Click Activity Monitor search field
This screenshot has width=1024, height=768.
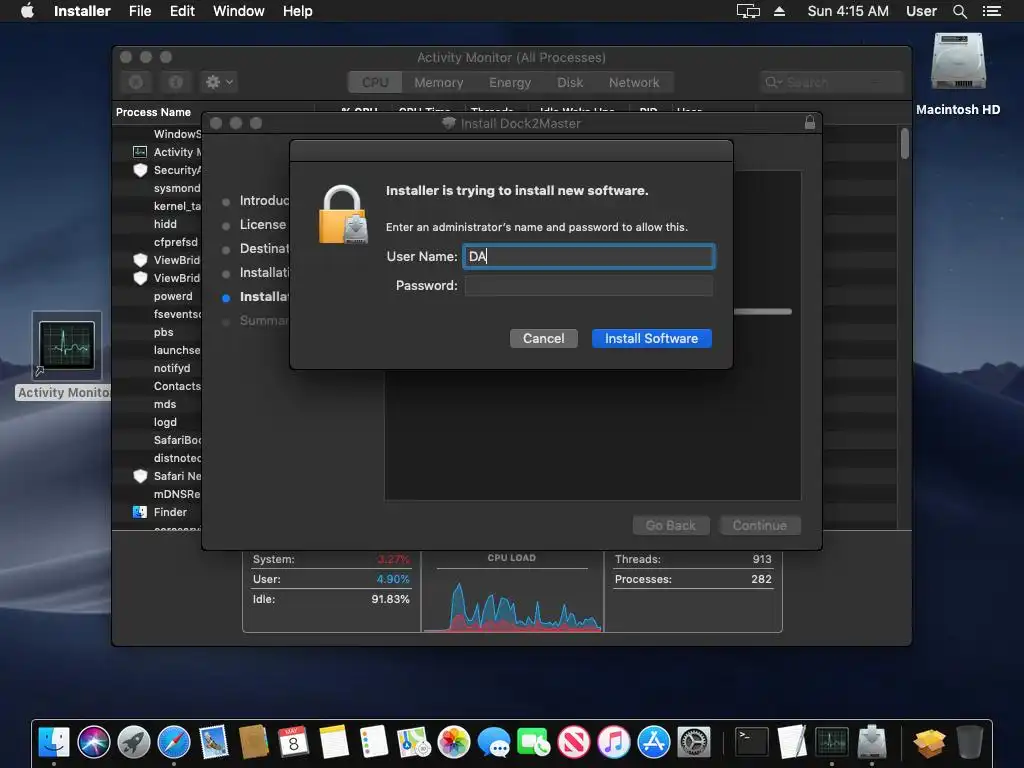click(x=831, y=82)
